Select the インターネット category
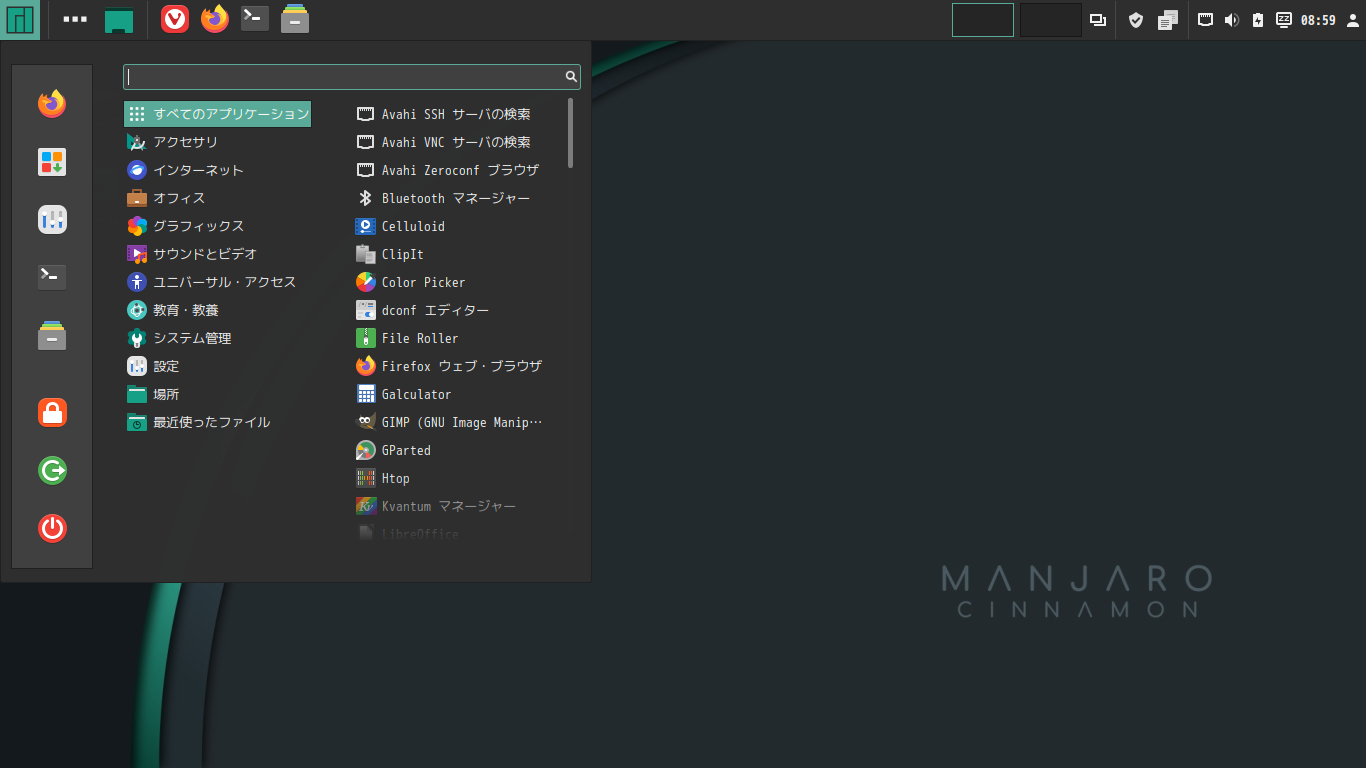Viewport: 1366px width, 768px height. (x=217, y=170)
